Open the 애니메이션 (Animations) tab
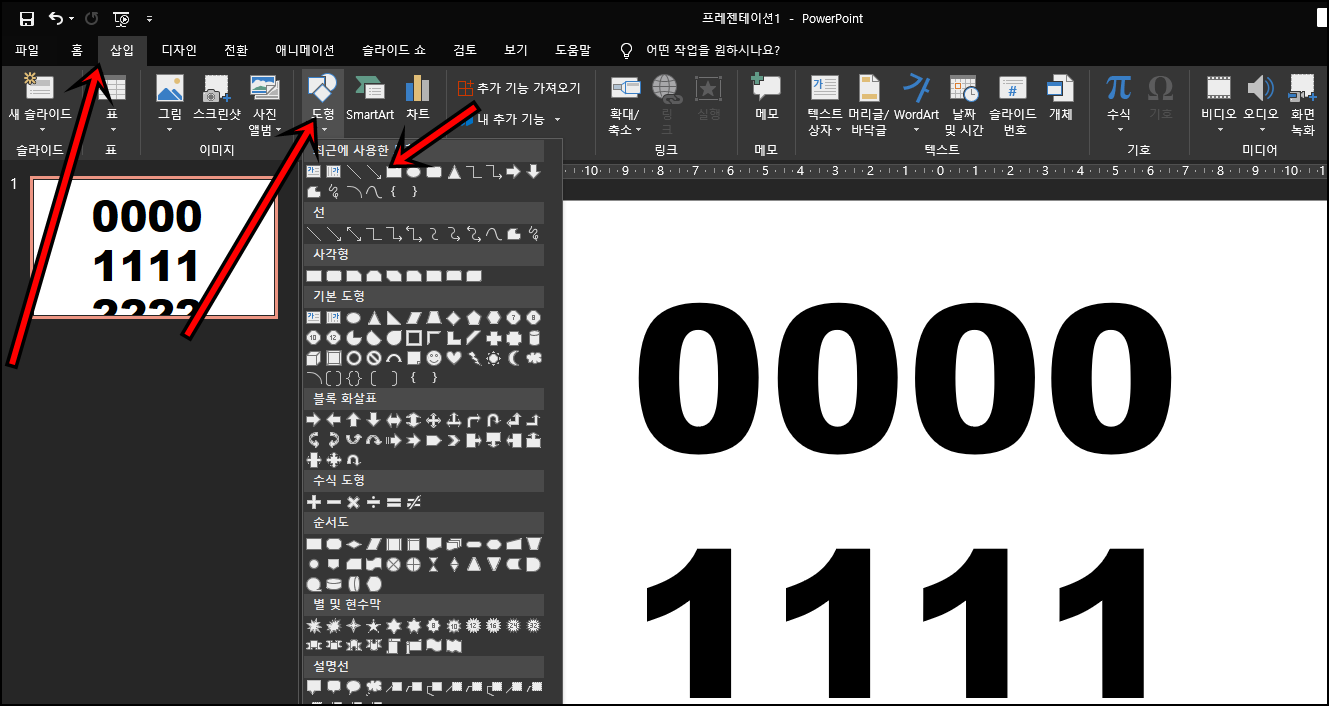 [x=305, y=50]
